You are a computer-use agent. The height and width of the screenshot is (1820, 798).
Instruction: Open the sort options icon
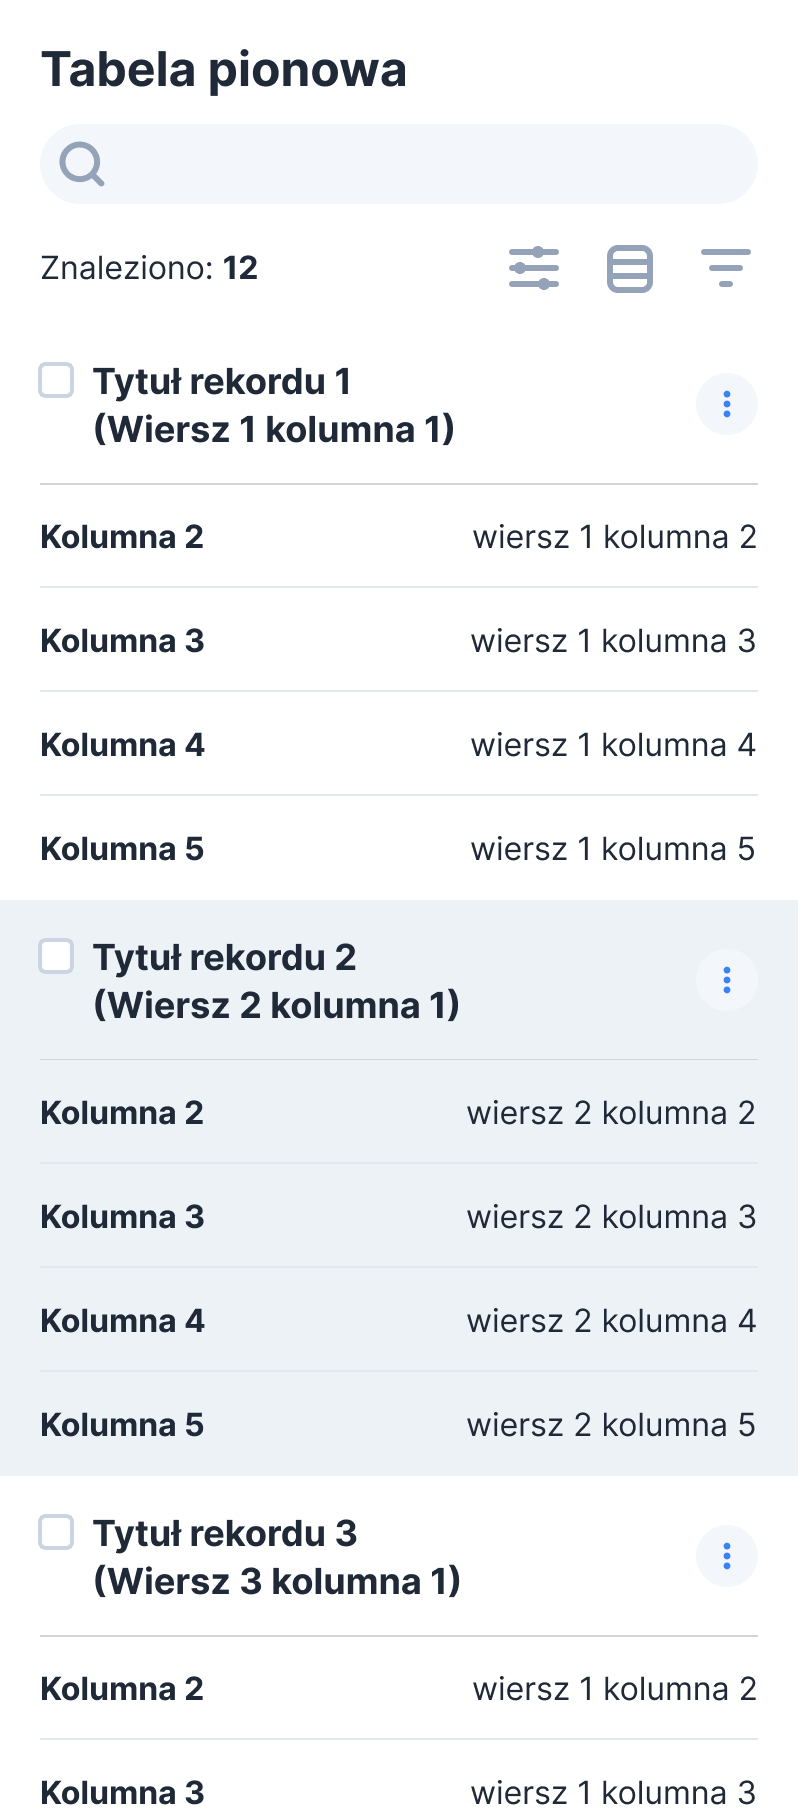coord(726,268)
